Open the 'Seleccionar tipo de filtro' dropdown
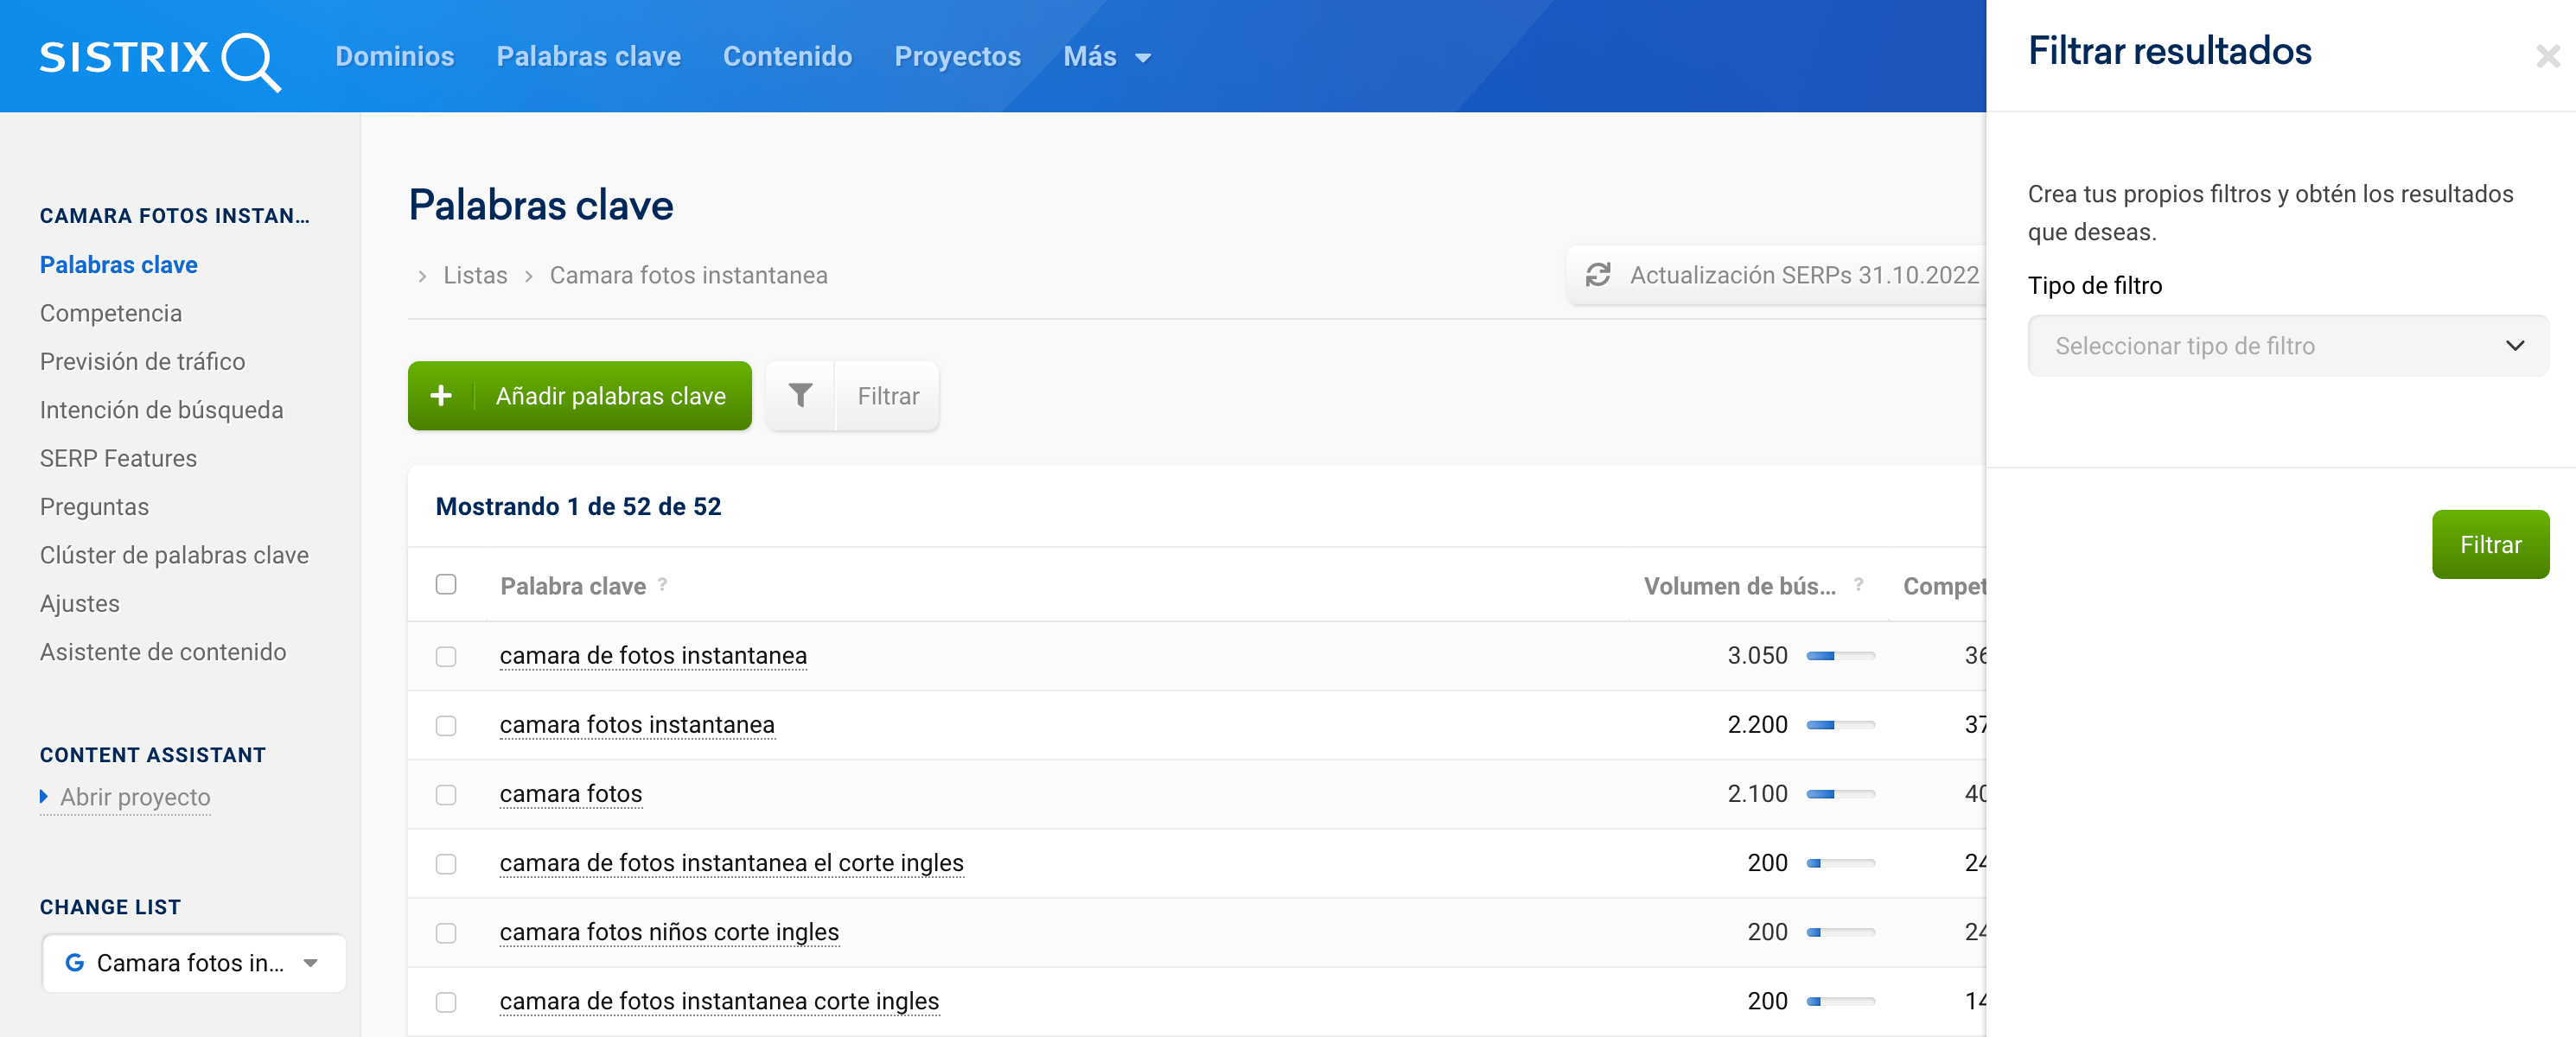Screen dimensions: 2576x1037 coord(2287,346)
